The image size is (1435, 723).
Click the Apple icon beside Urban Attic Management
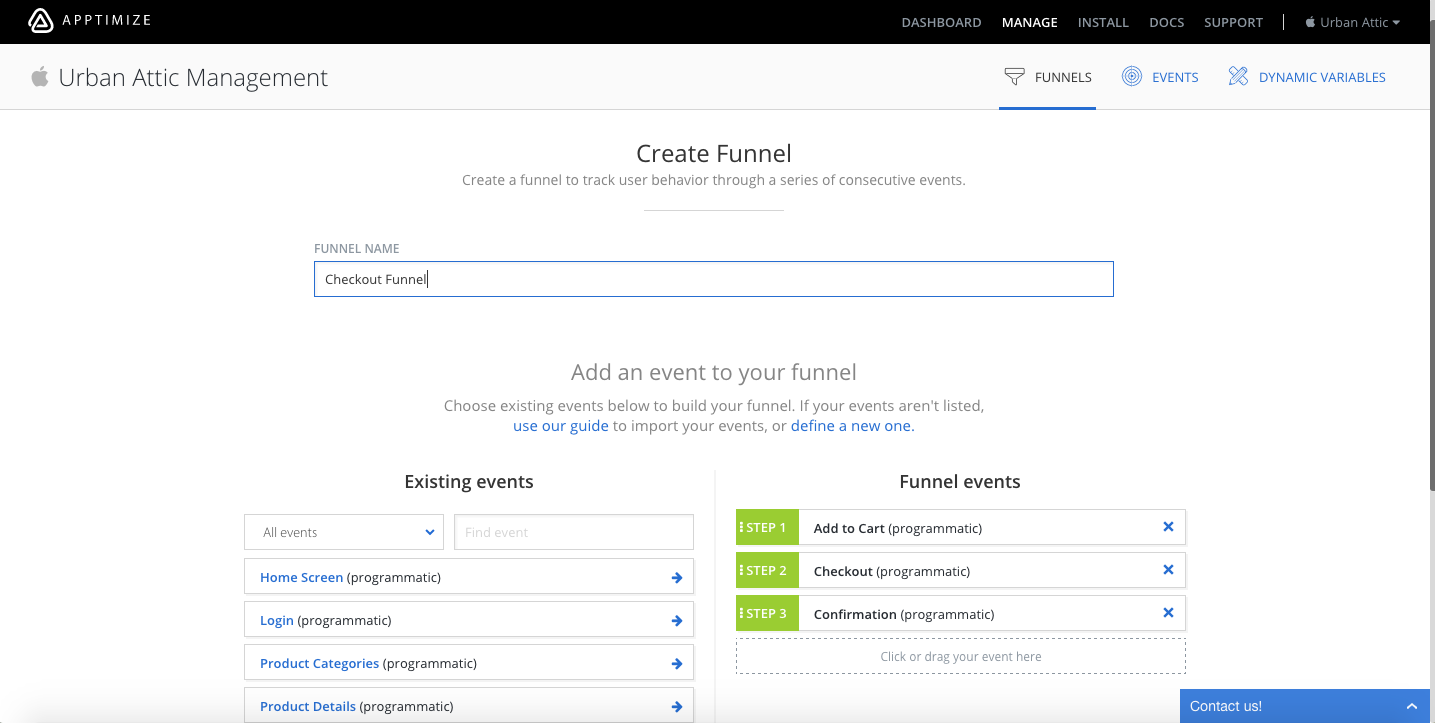40,77
